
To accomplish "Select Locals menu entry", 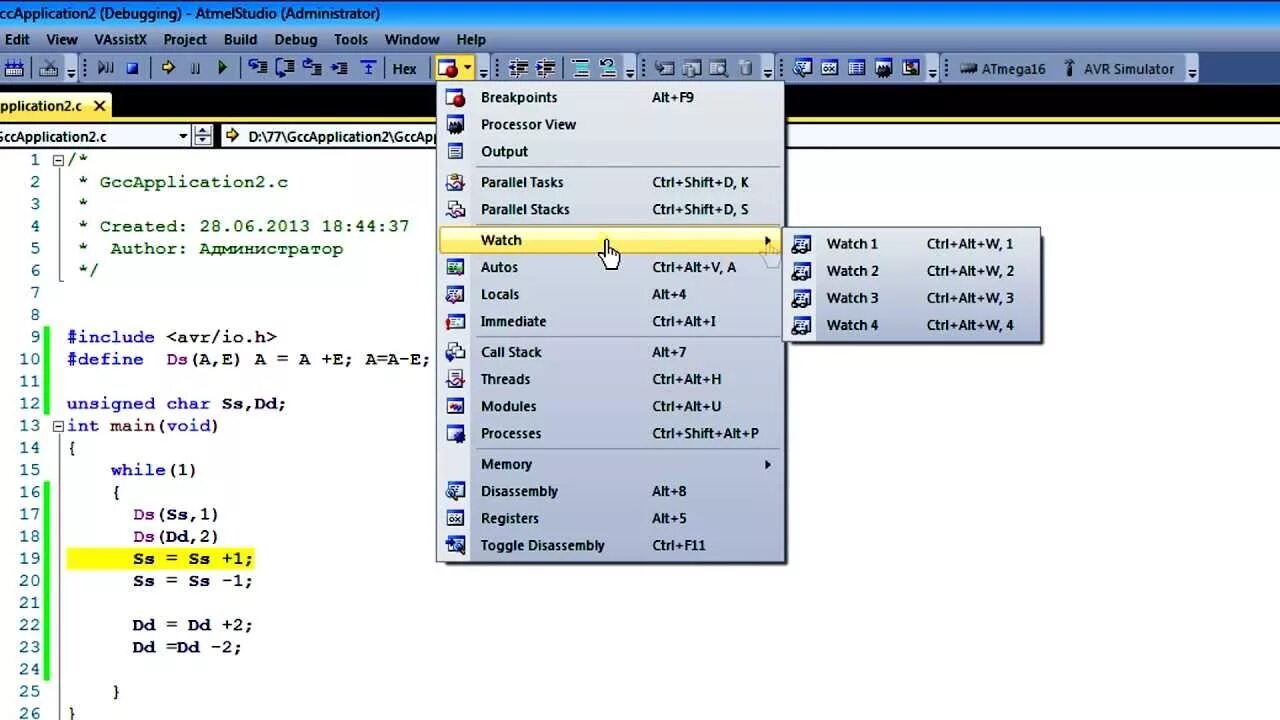I will 611,294.
